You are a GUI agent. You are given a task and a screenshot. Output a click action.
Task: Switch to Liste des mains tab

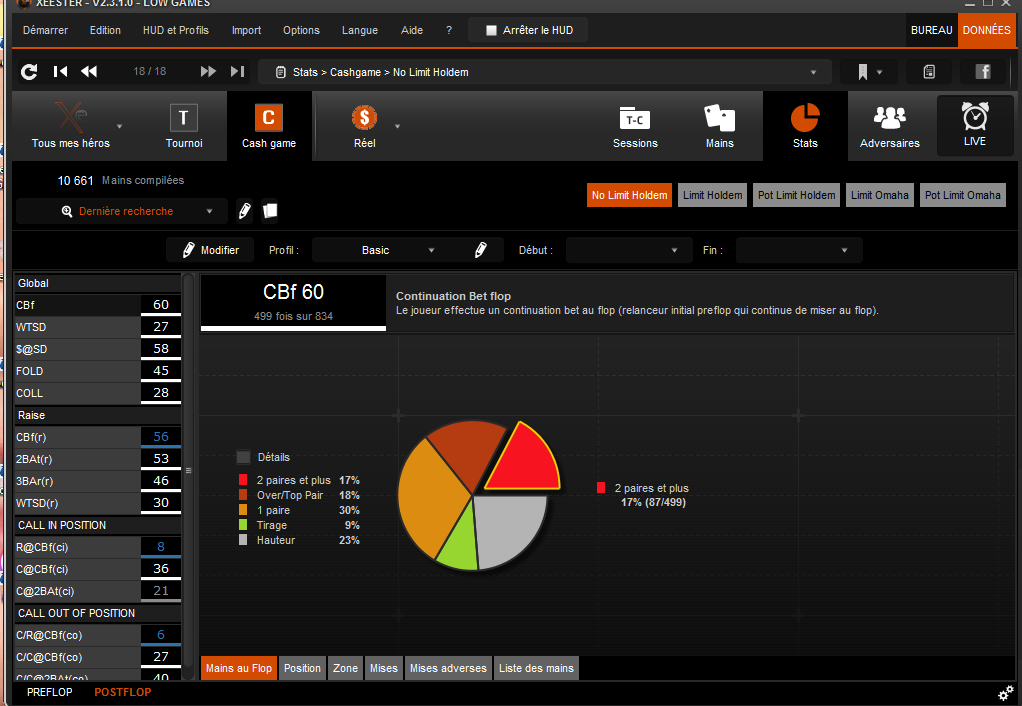tap(536, 668)
